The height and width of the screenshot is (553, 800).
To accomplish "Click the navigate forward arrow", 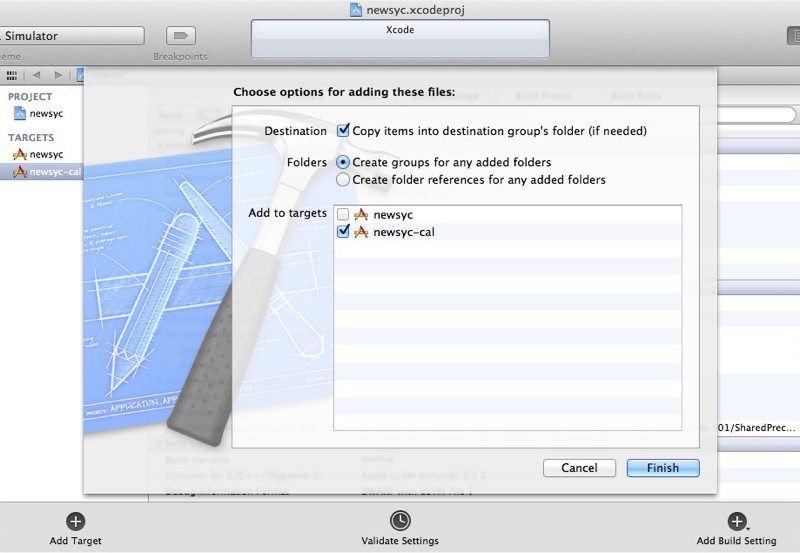I will pos(59,75).
